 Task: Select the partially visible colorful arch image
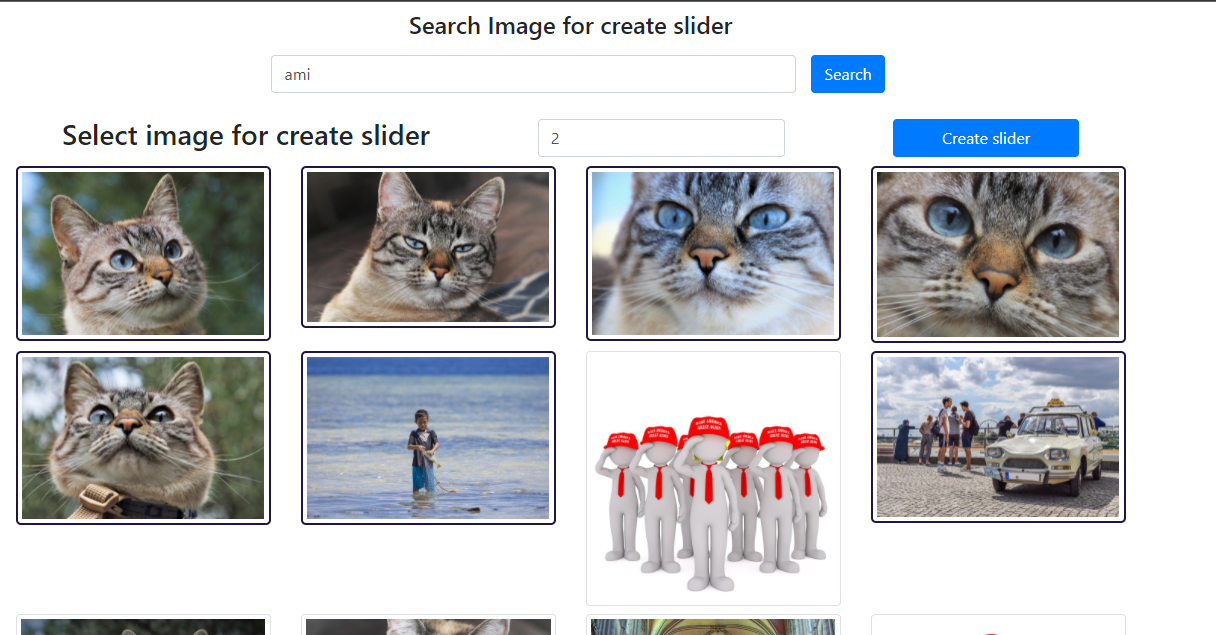[x=713, y=625]
